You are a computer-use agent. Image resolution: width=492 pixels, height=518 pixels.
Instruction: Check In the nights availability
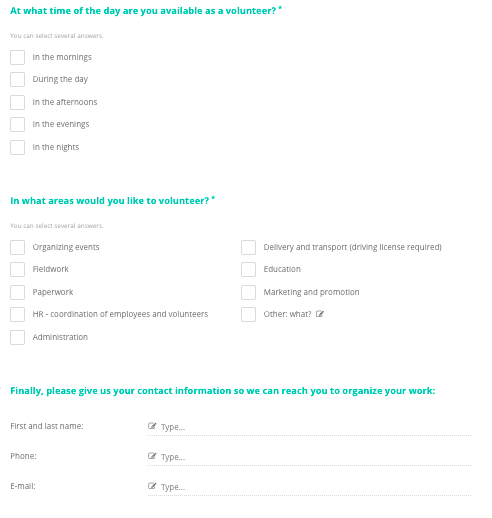click(x=17, y=147)
